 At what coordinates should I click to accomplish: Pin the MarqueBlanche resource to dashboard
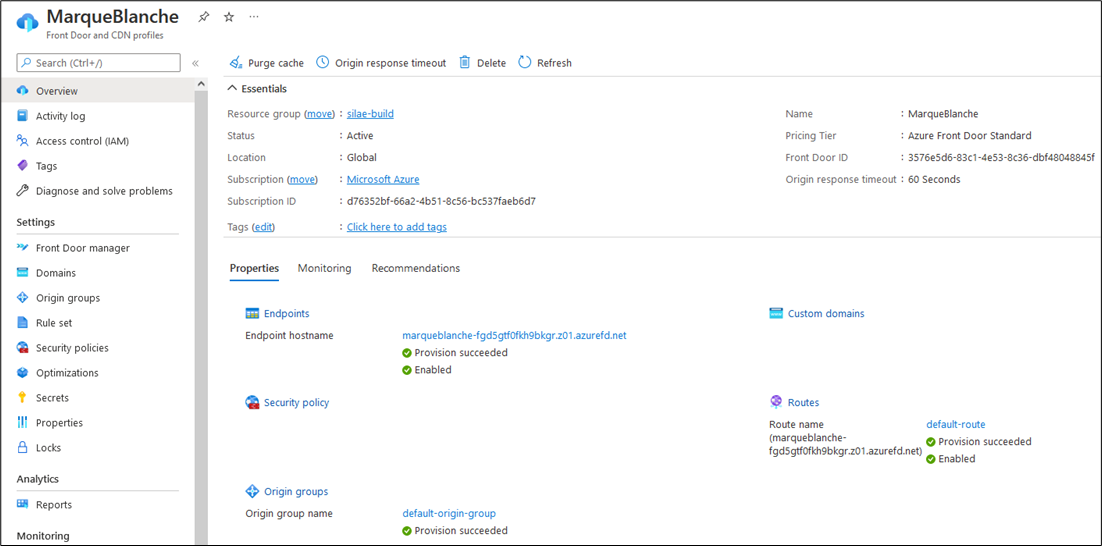(x=204, y=17)
